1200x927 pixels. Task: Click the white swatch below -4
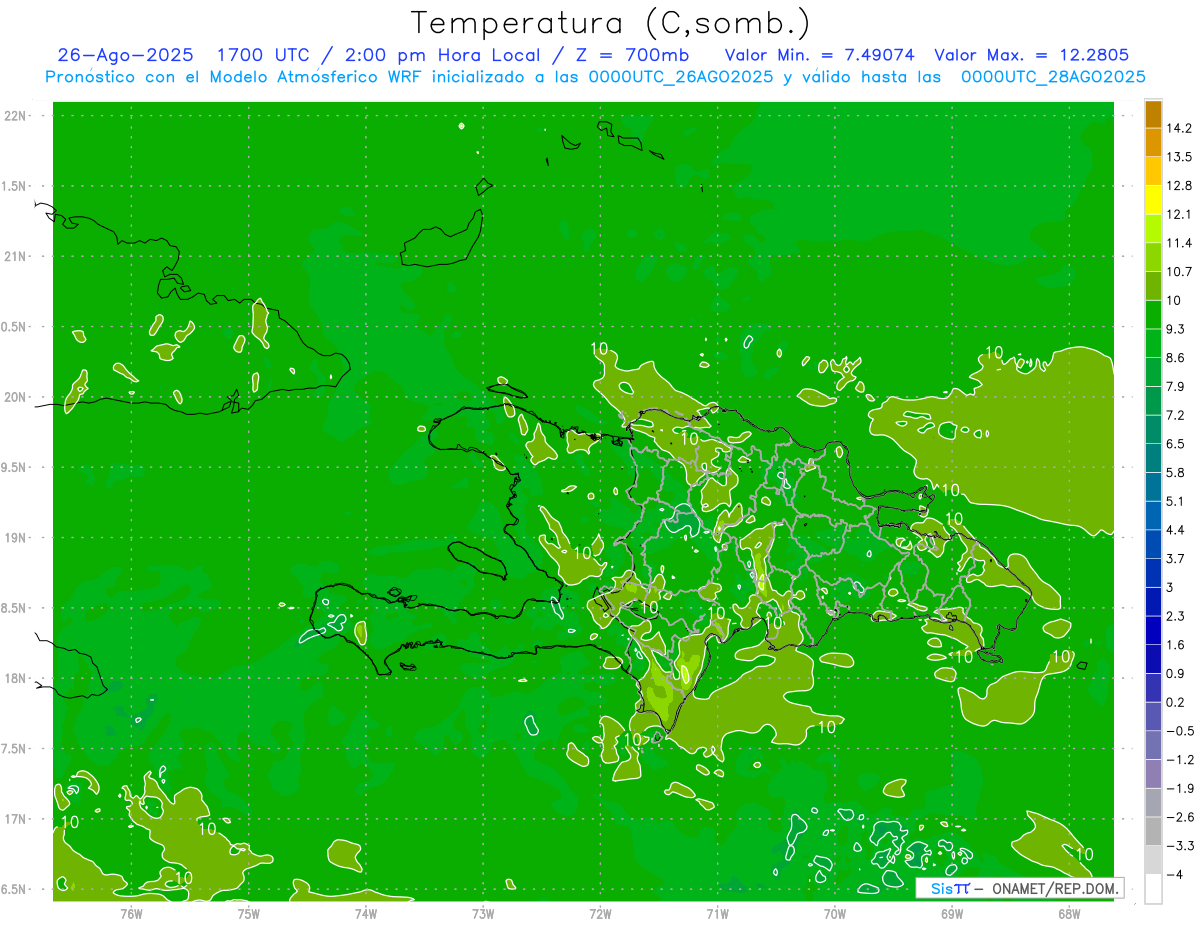(1153, 889)
